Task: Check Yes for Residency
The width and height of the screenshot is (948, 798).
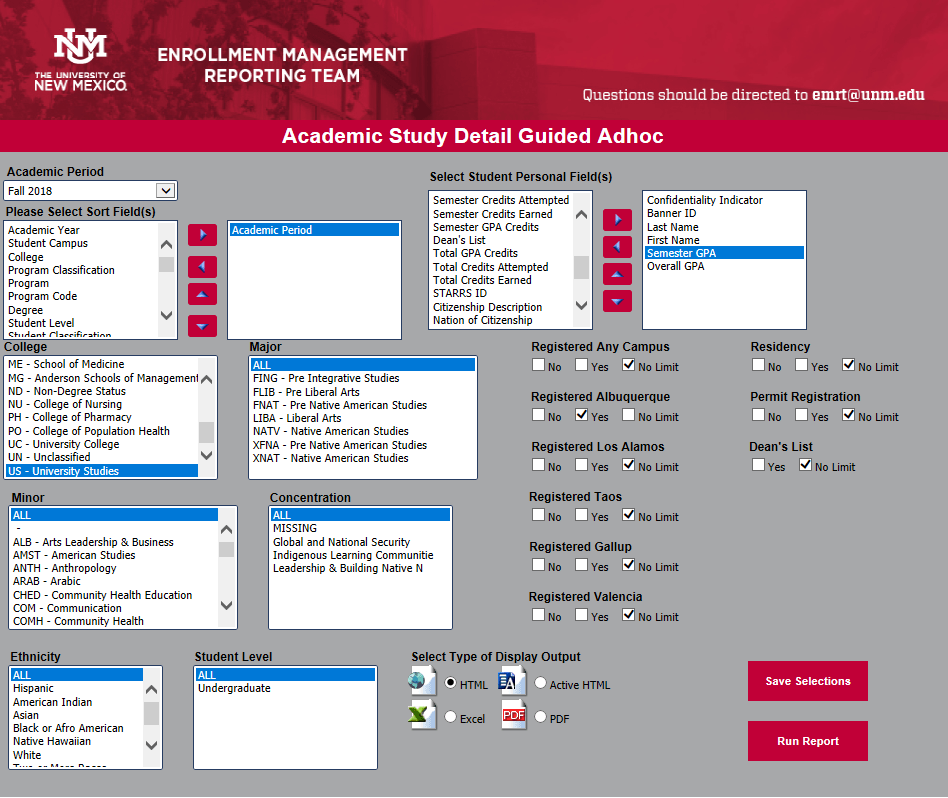Action: 802,365
